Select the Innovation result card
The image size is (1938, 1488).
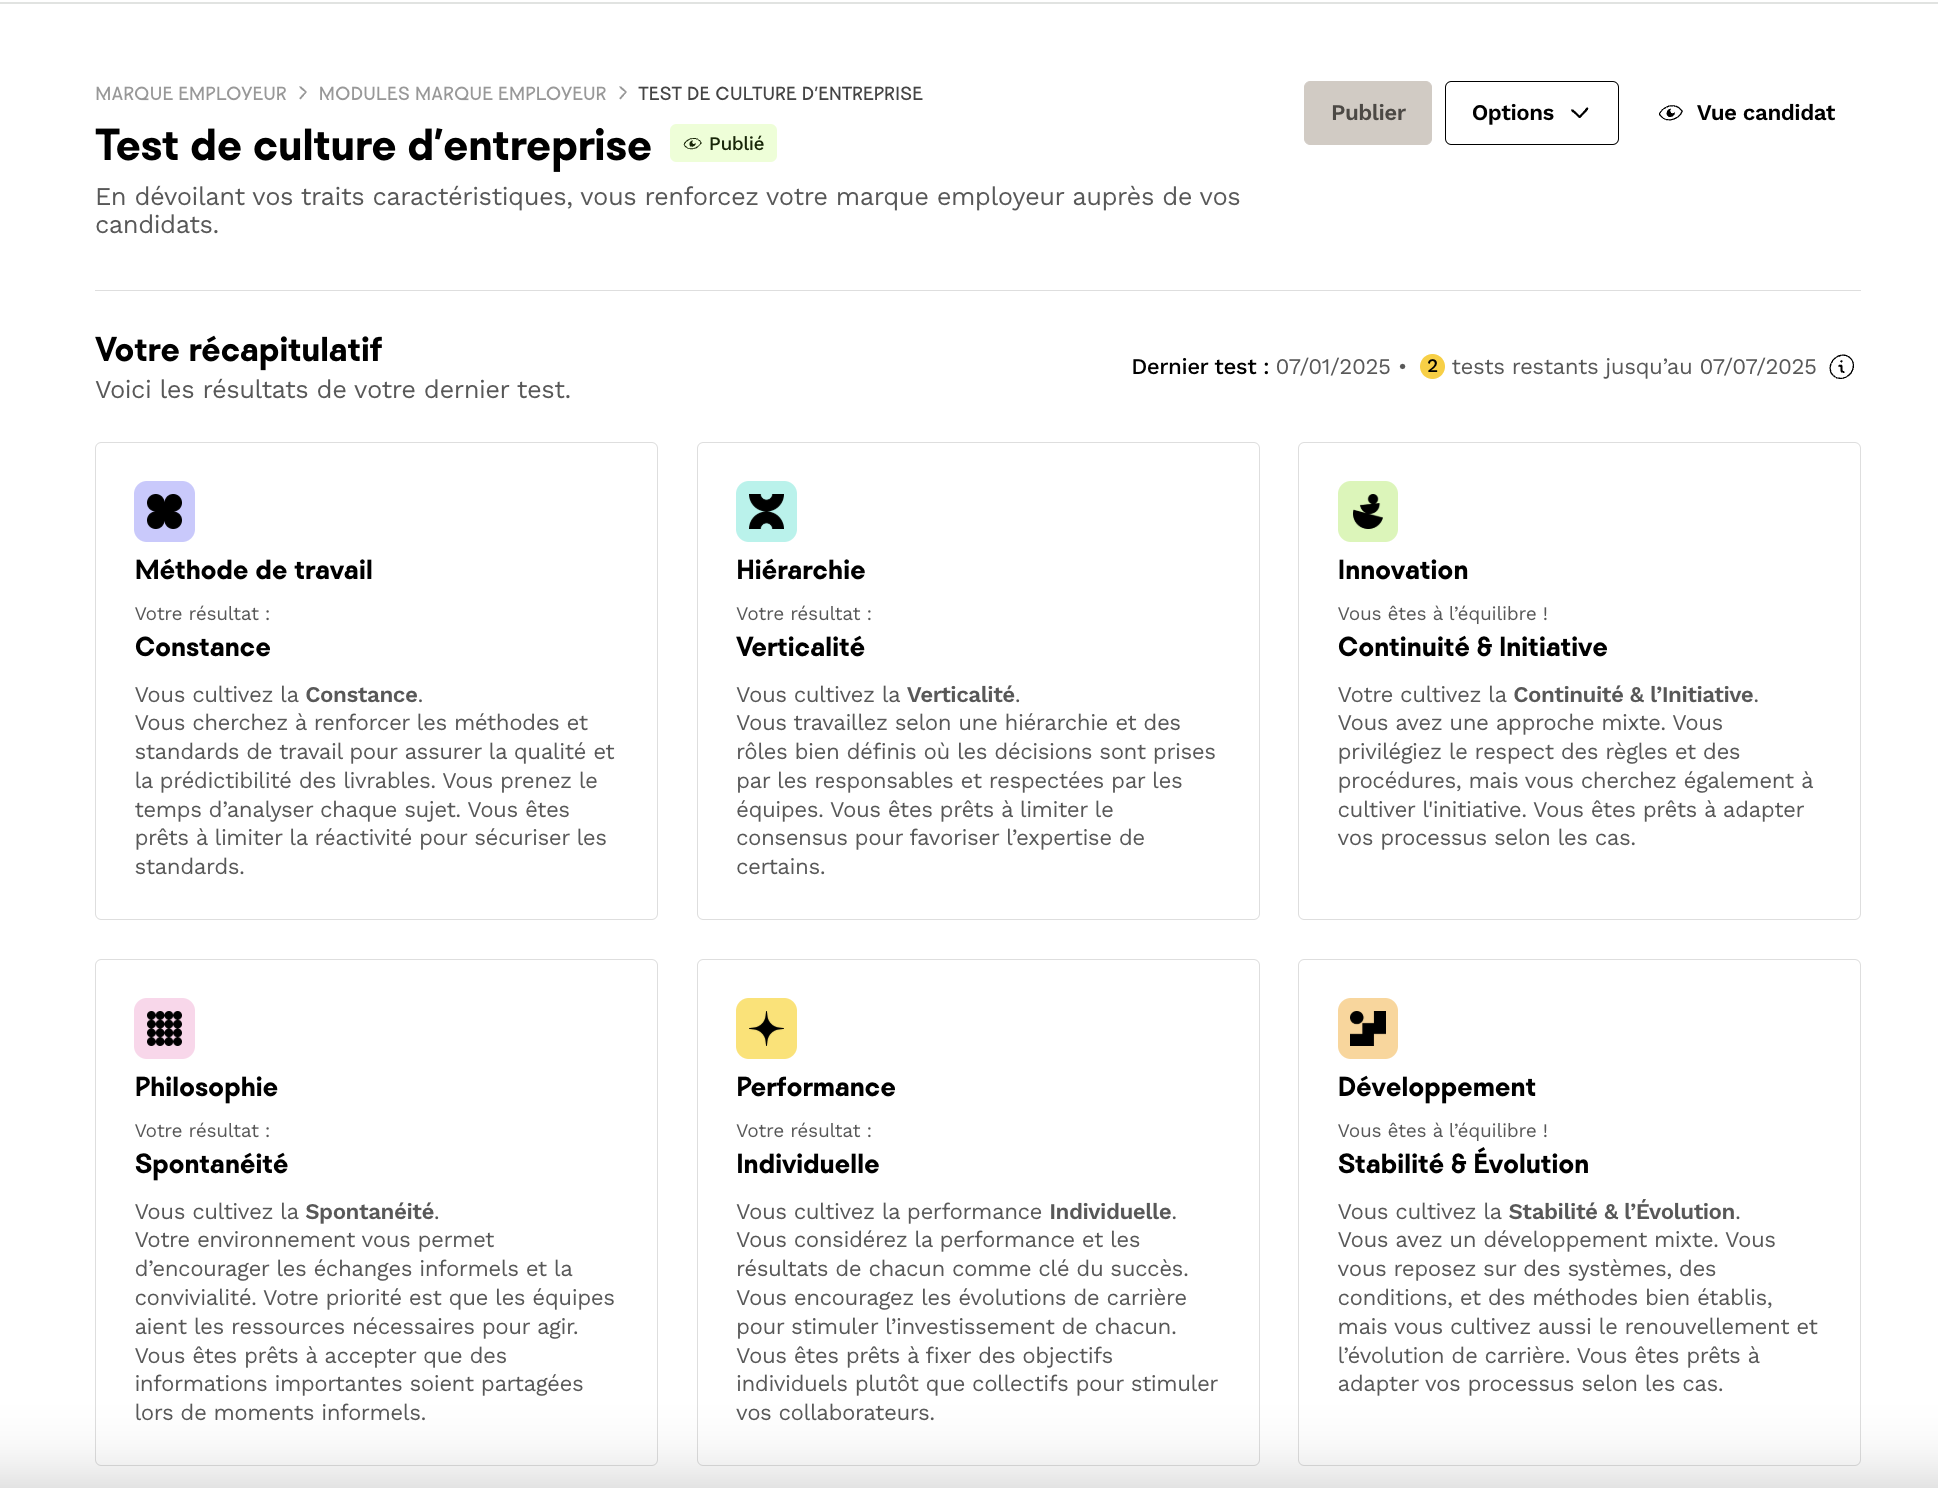tap(1579, 681)
